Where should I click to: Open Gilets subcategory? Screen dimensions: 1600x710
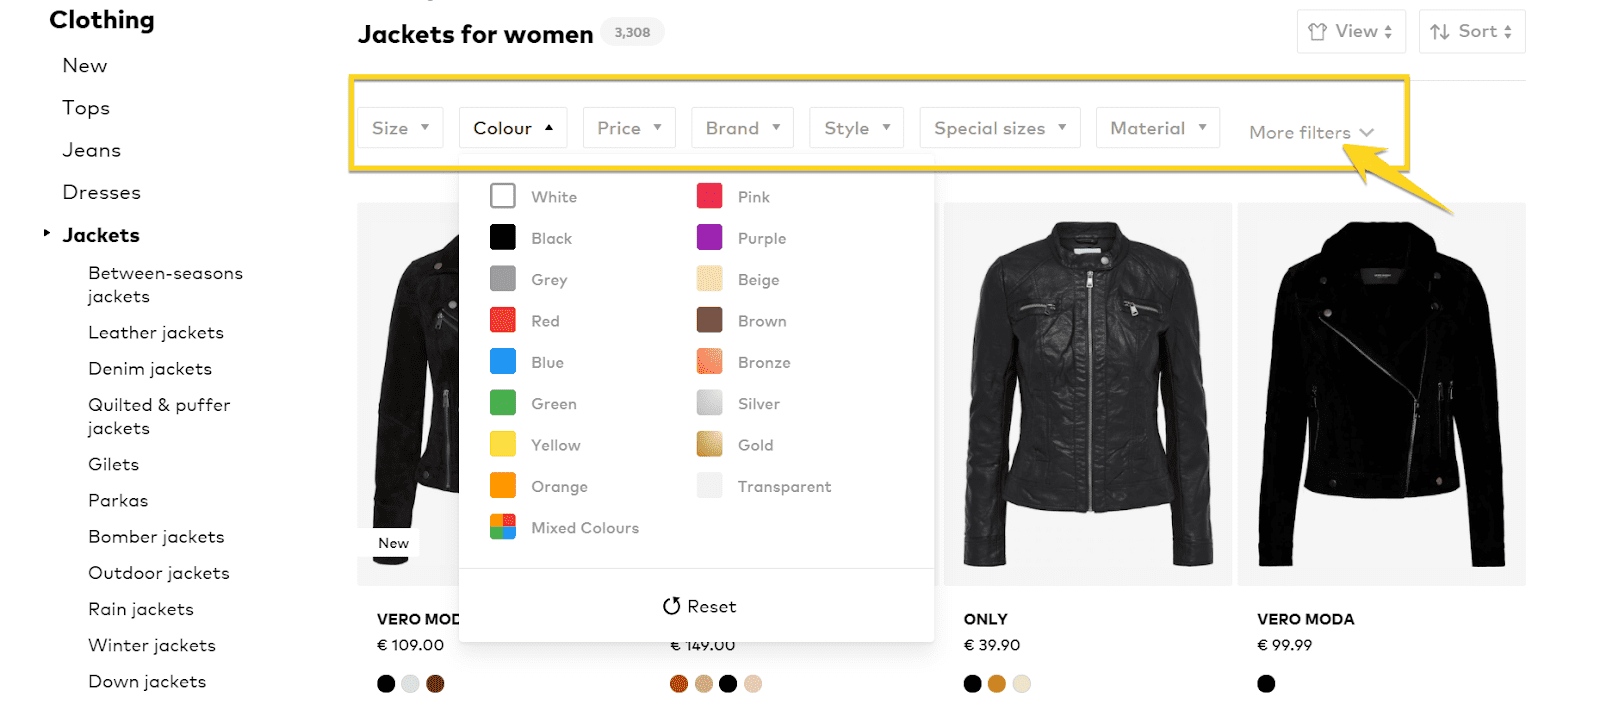coord(114,465)
